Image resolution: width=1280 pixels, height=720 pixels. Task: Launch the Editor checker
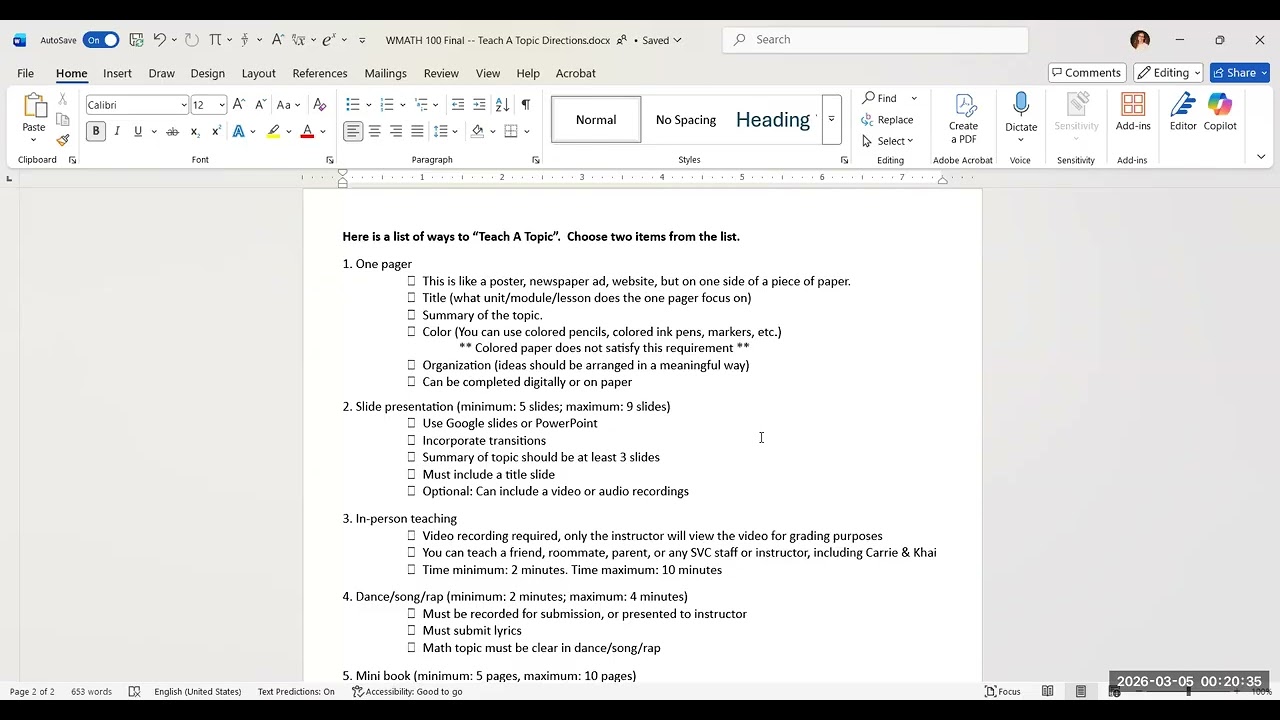click(x=1183, y=112)
